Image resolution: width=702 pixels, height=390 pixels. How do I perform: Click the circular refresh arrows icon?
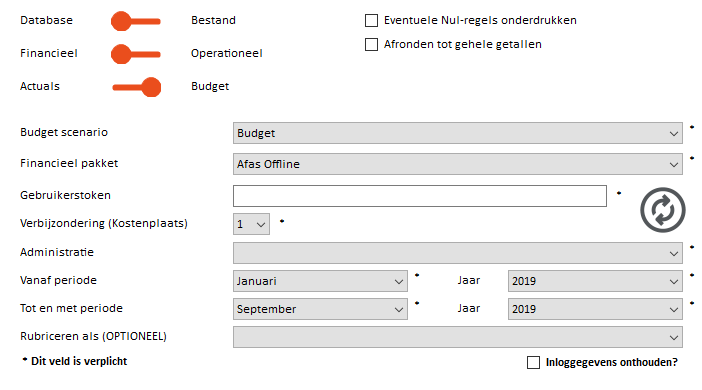click(x=663, y=210)
